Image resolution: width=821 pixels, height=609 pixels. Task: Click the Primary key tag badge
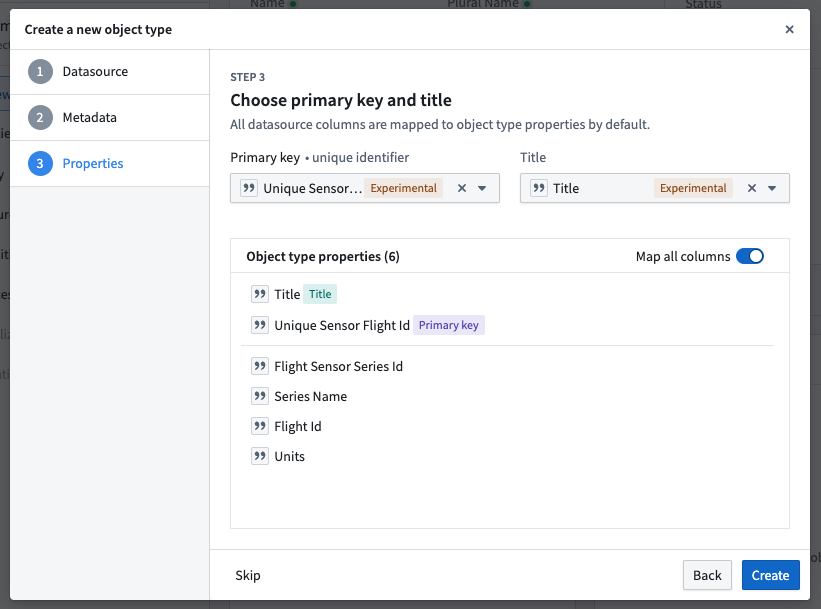449,325
